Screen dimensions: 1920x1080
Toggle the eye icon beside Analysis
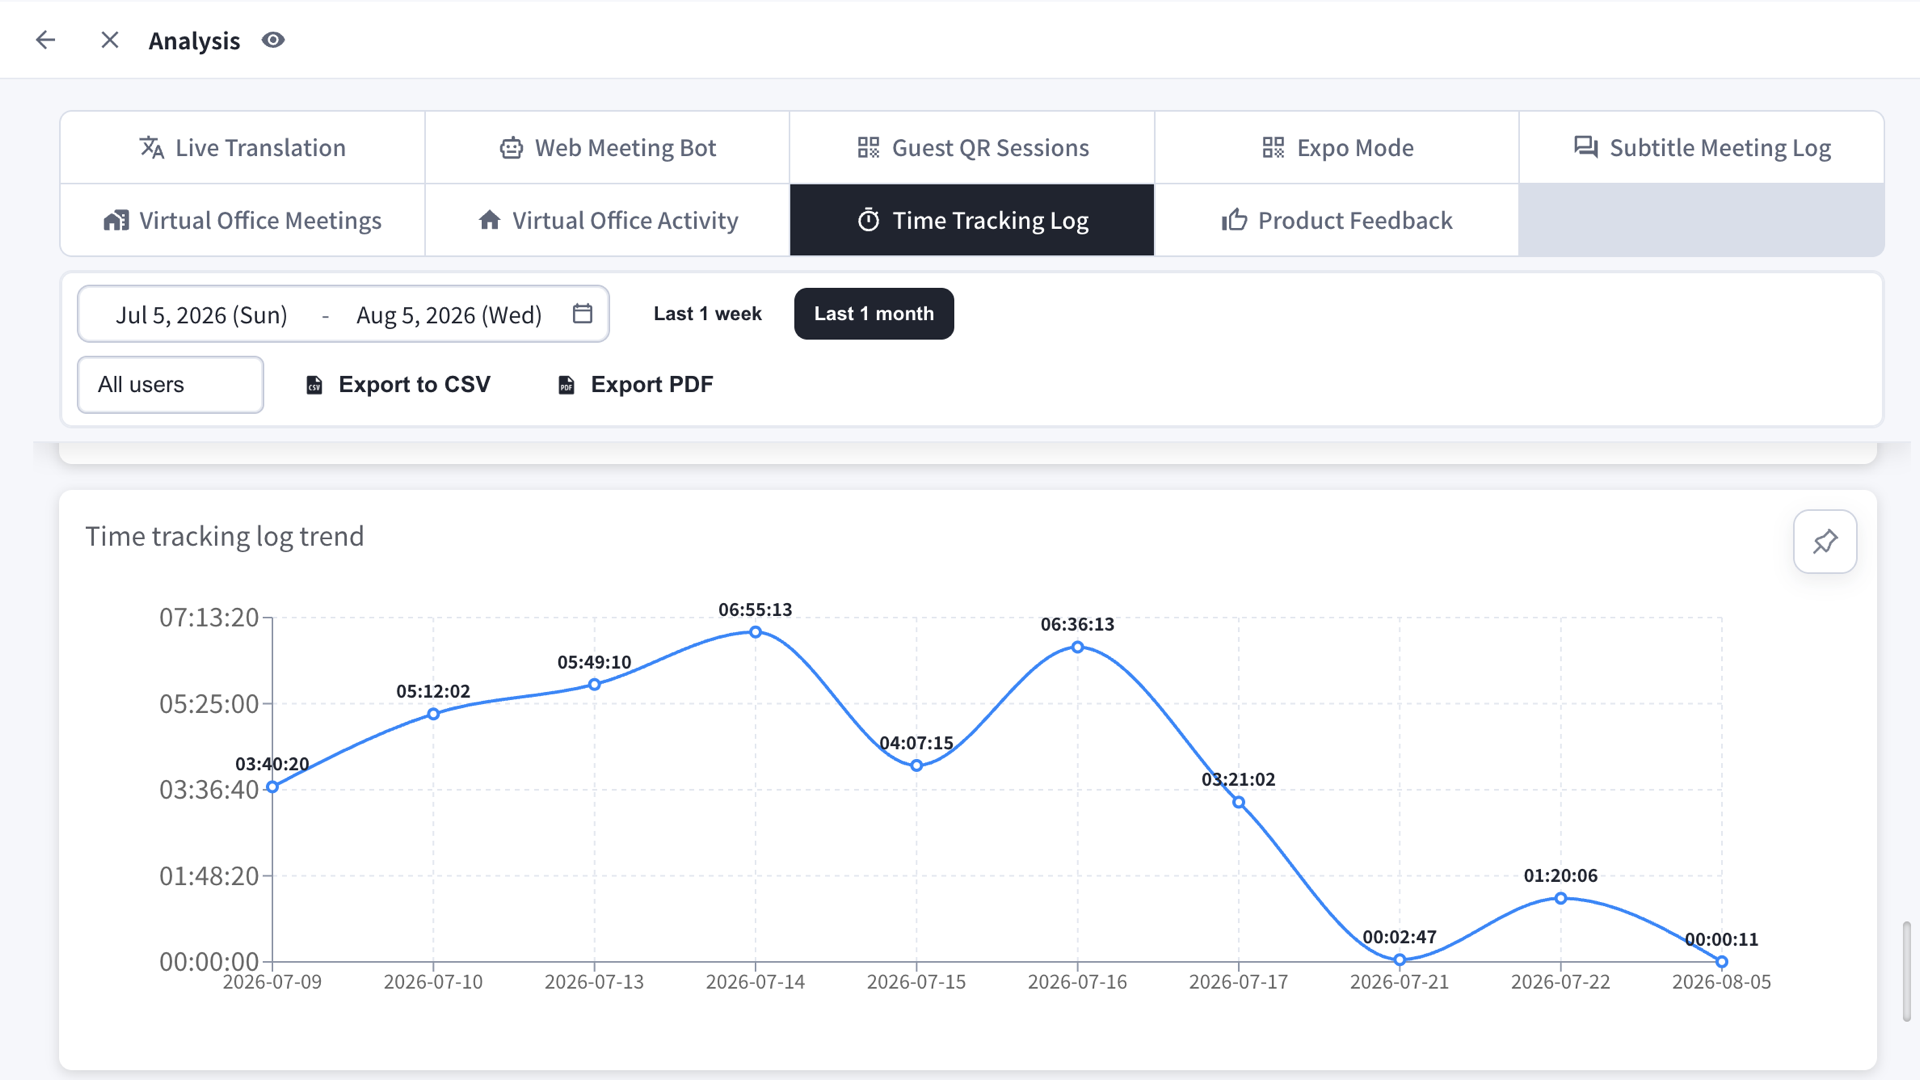pyautogui.click(x=273, y=40)
